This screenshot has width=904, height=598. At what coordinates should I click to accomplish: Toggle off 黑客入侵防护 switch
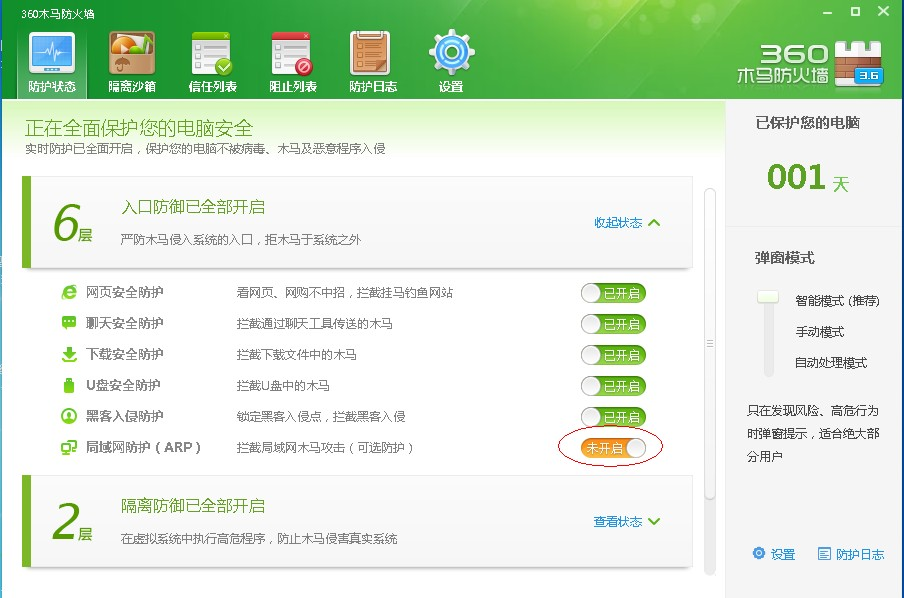(613, 416)
